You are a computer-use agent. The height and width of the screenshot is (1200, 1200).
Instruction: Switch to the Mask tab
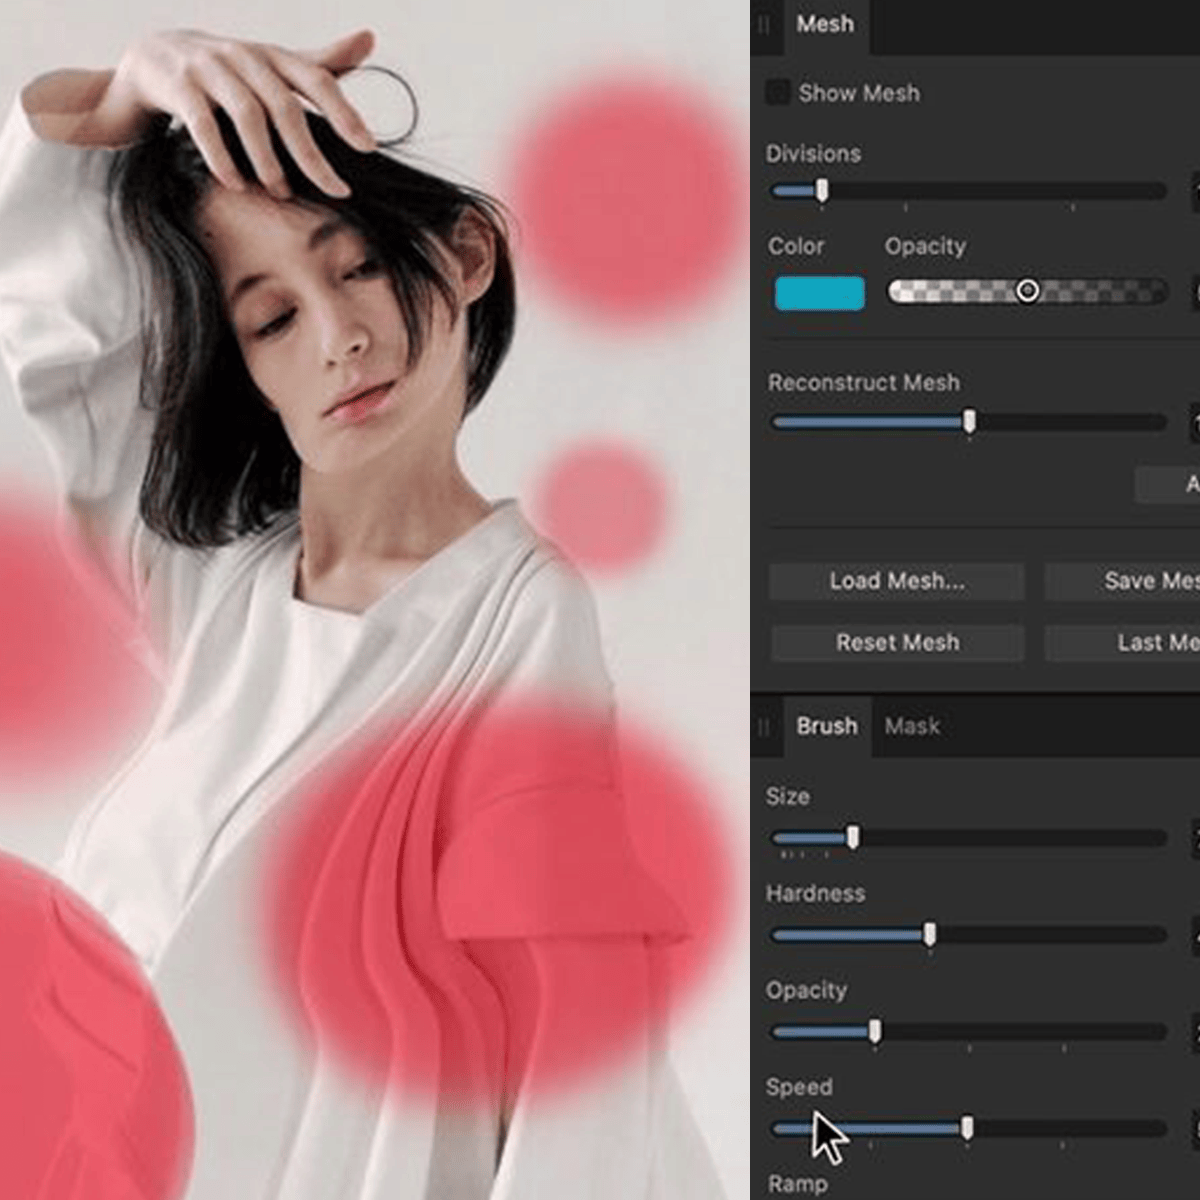pos(912,726)
